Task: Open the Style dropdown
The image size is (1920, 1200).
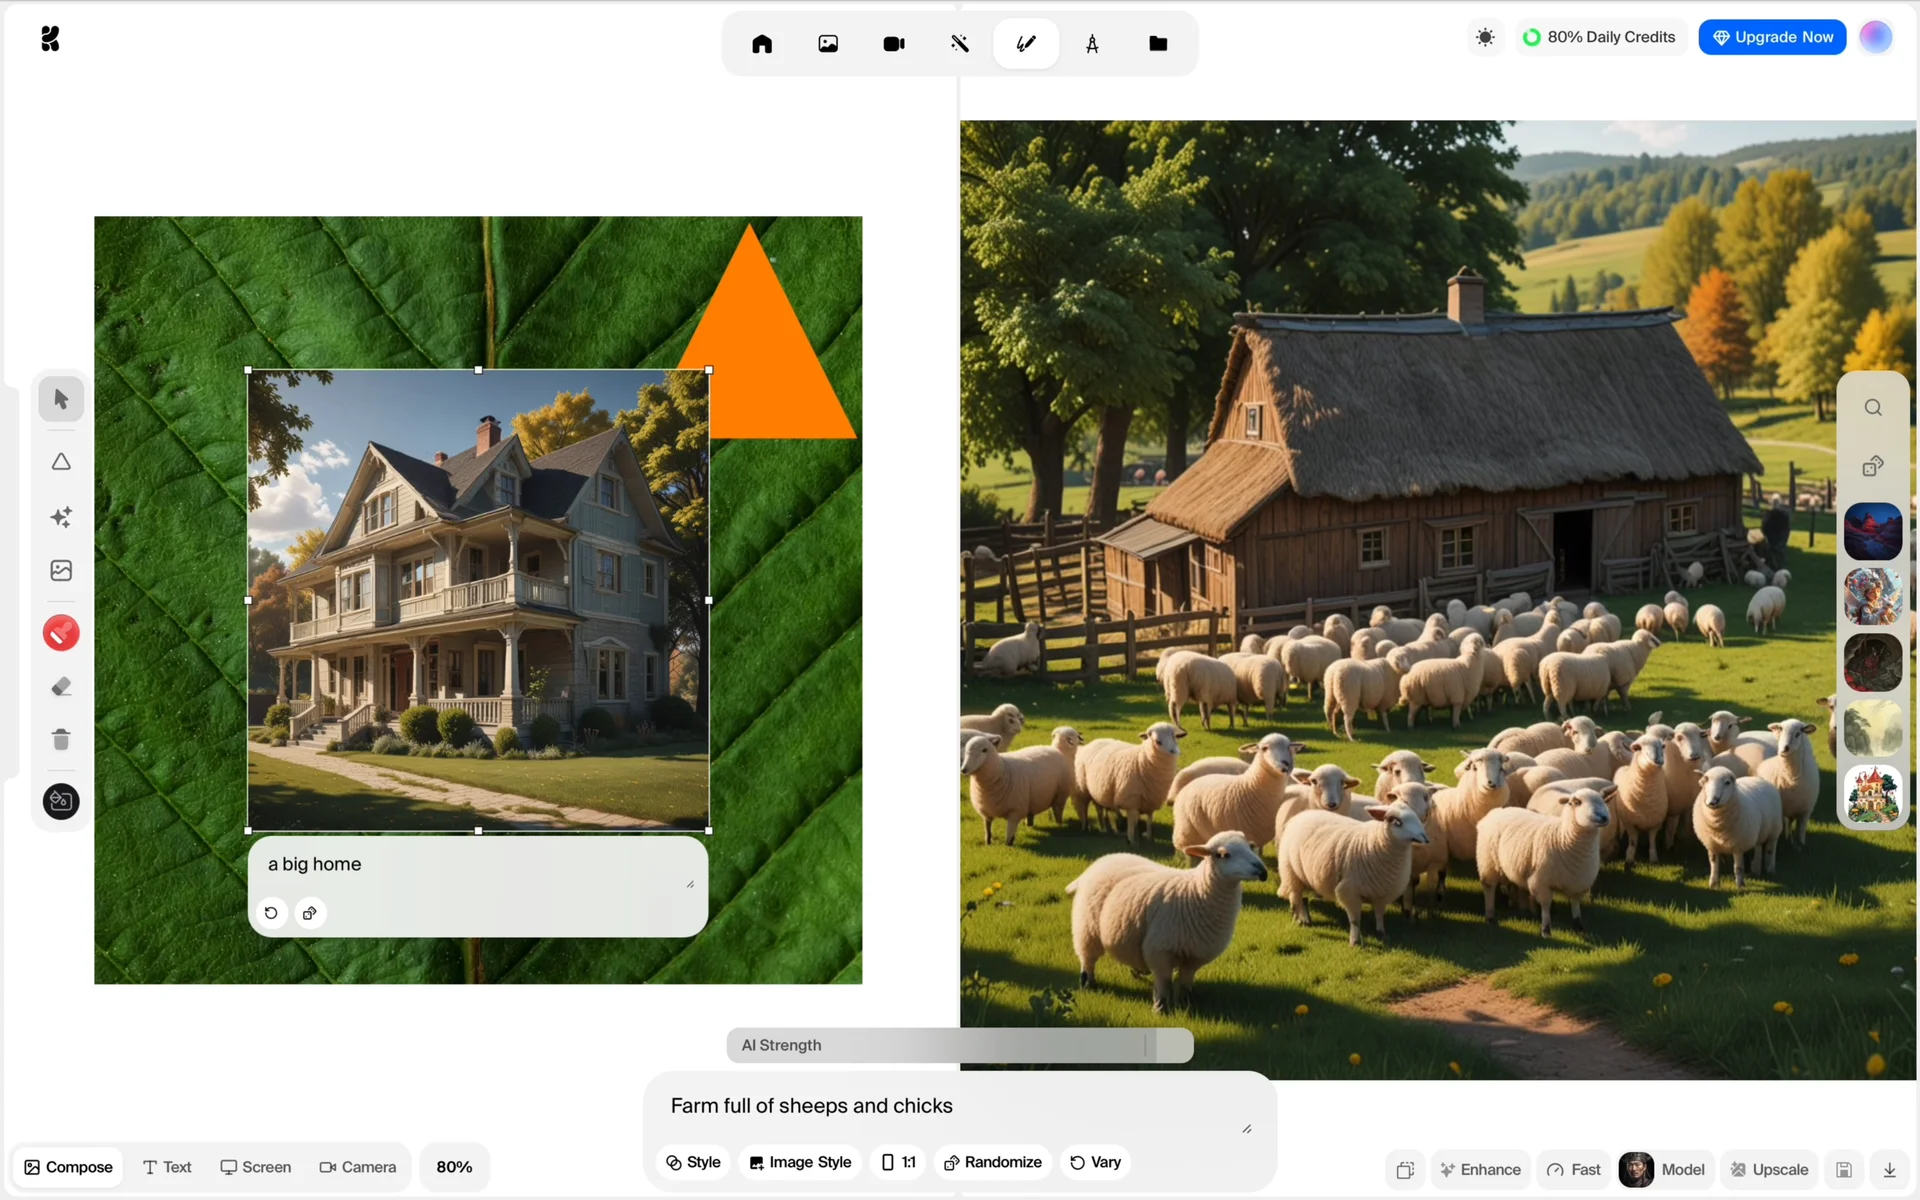Action: [x=693, y=1162]
